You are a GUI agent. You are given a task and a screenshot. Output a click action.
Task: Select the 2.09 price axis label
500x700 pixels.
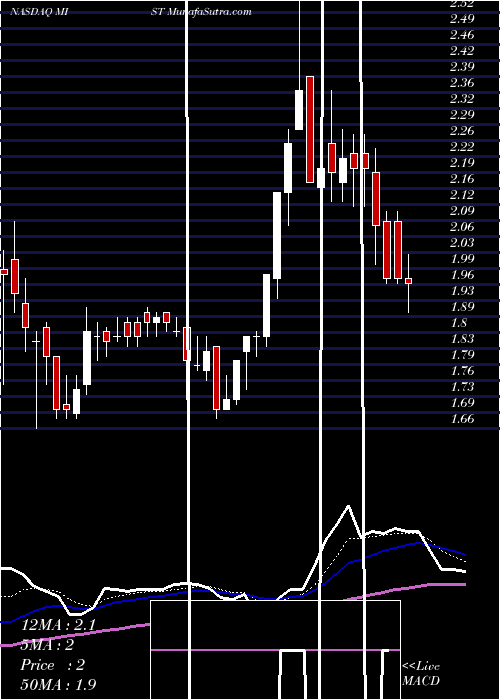(462, 211)
